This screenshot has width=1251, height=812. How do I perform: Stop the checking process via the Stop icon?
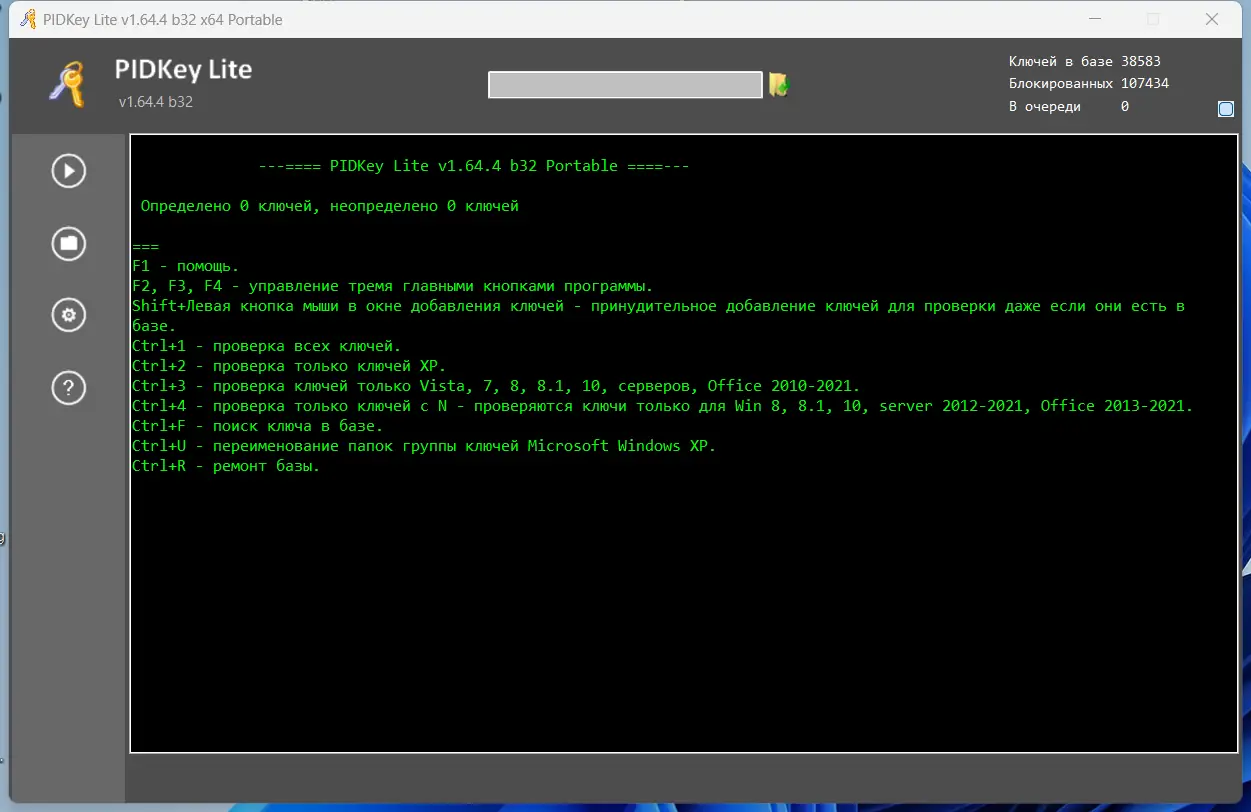[68, 243]
